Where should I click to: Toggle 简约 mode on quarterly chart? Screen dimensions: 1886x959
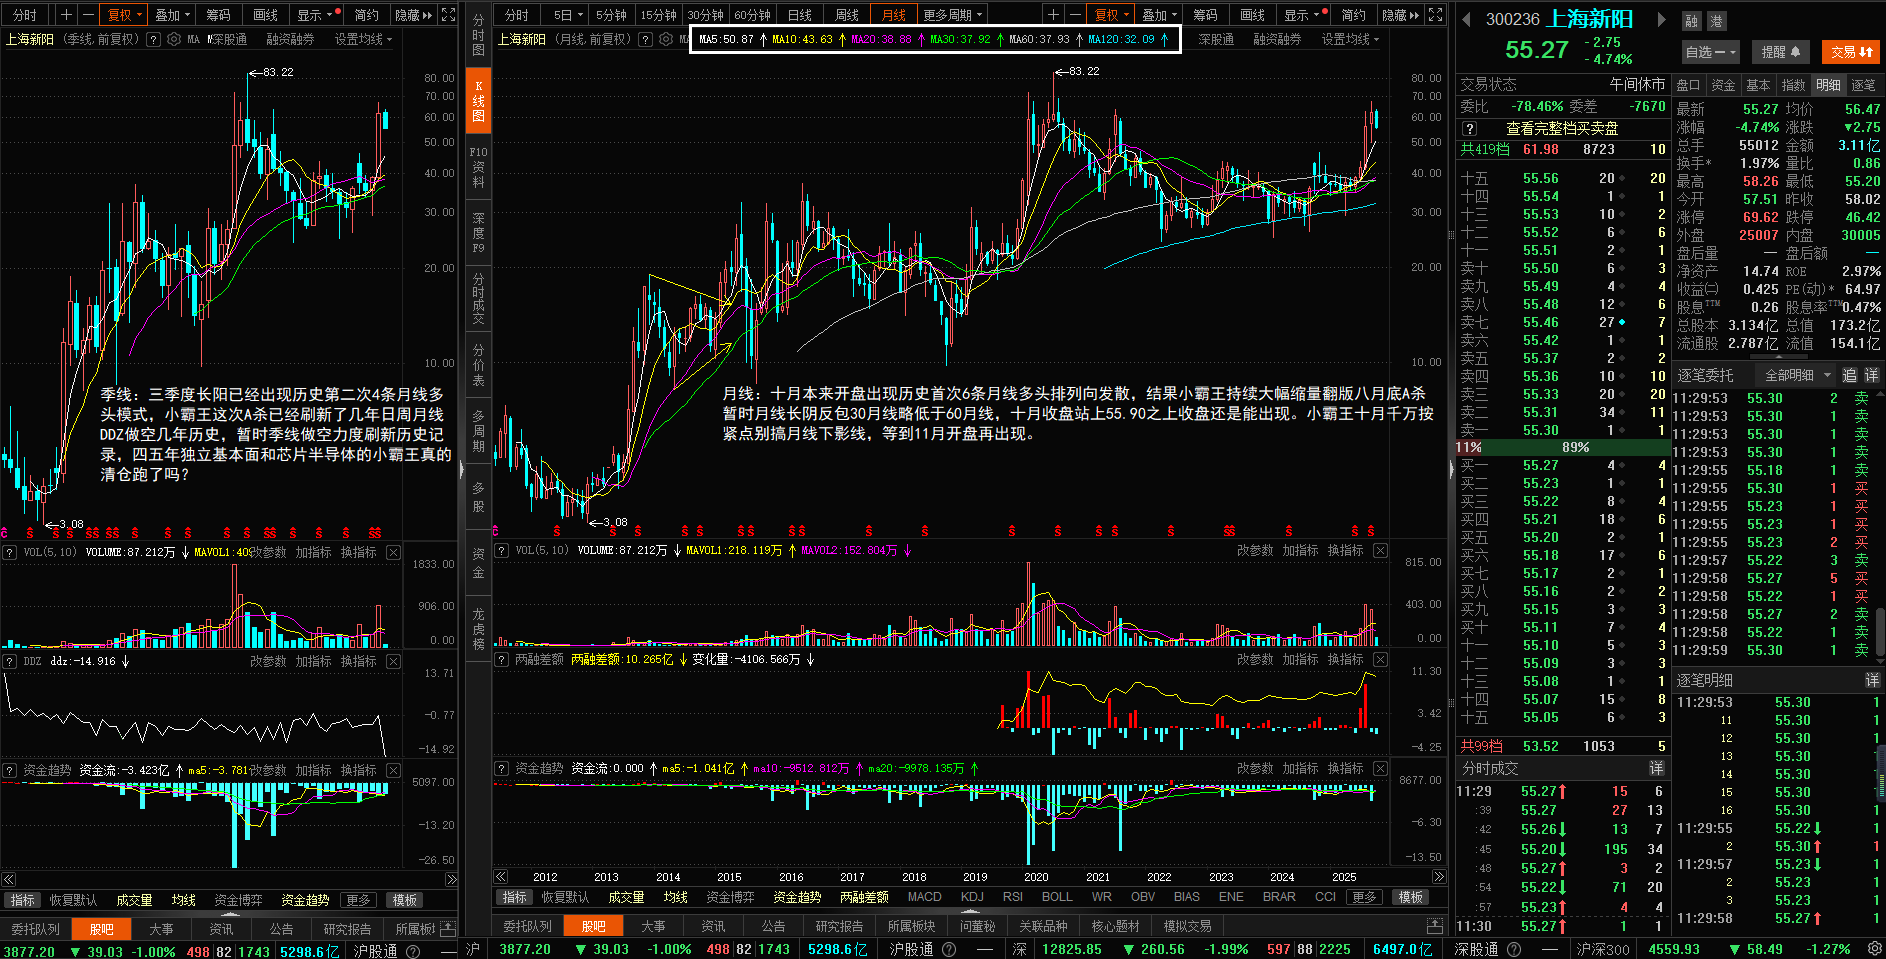click(367, 15)
